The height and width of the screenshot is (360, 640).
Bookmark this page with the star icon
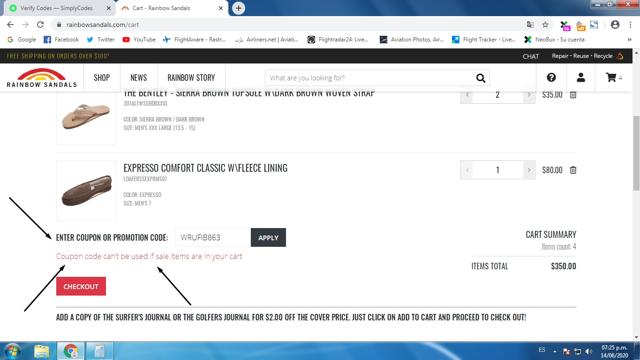(x=545, y=25)
